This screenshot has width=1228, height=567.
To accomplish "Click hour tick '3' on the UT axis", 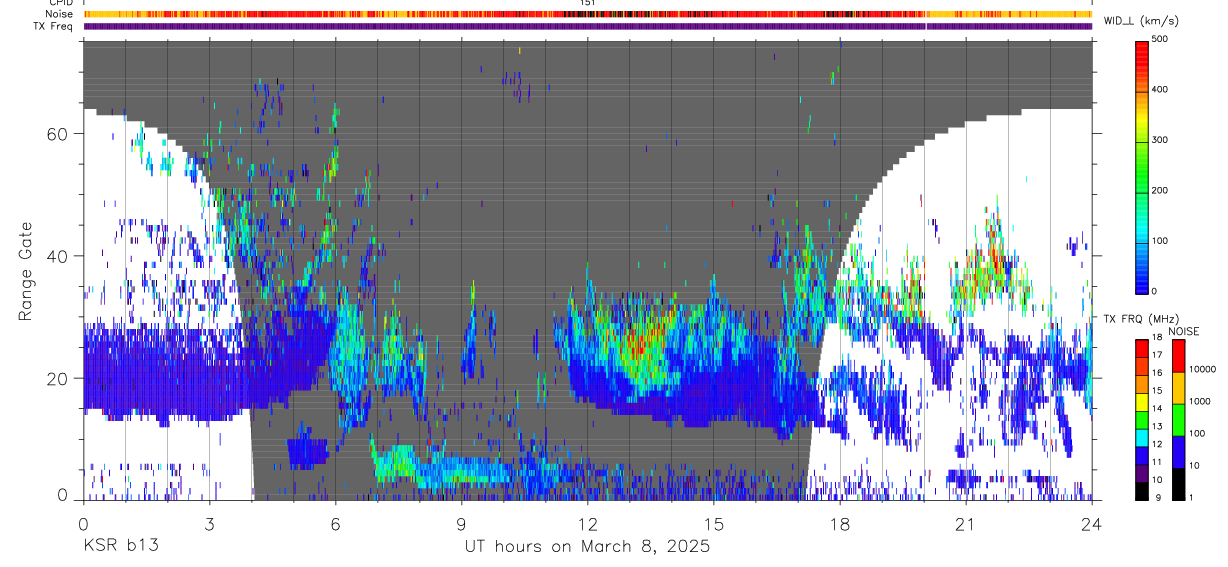I will click(x=209, y=523).
